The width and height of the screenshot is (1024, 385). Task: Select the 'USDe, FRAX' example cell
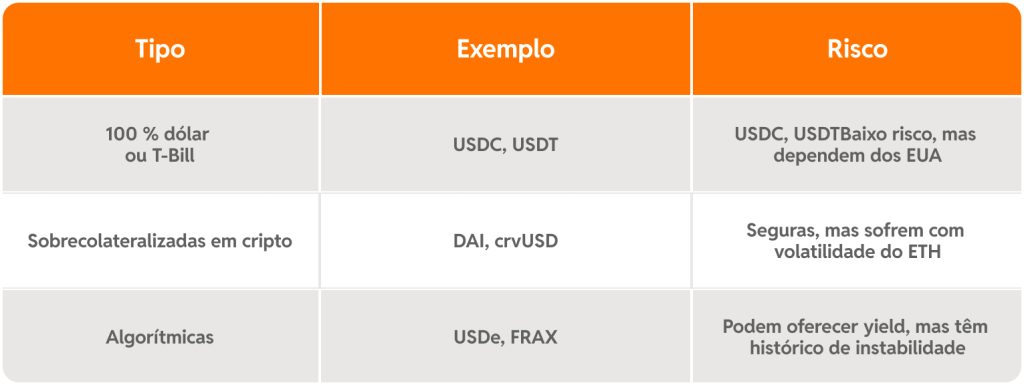click(505, 337)
